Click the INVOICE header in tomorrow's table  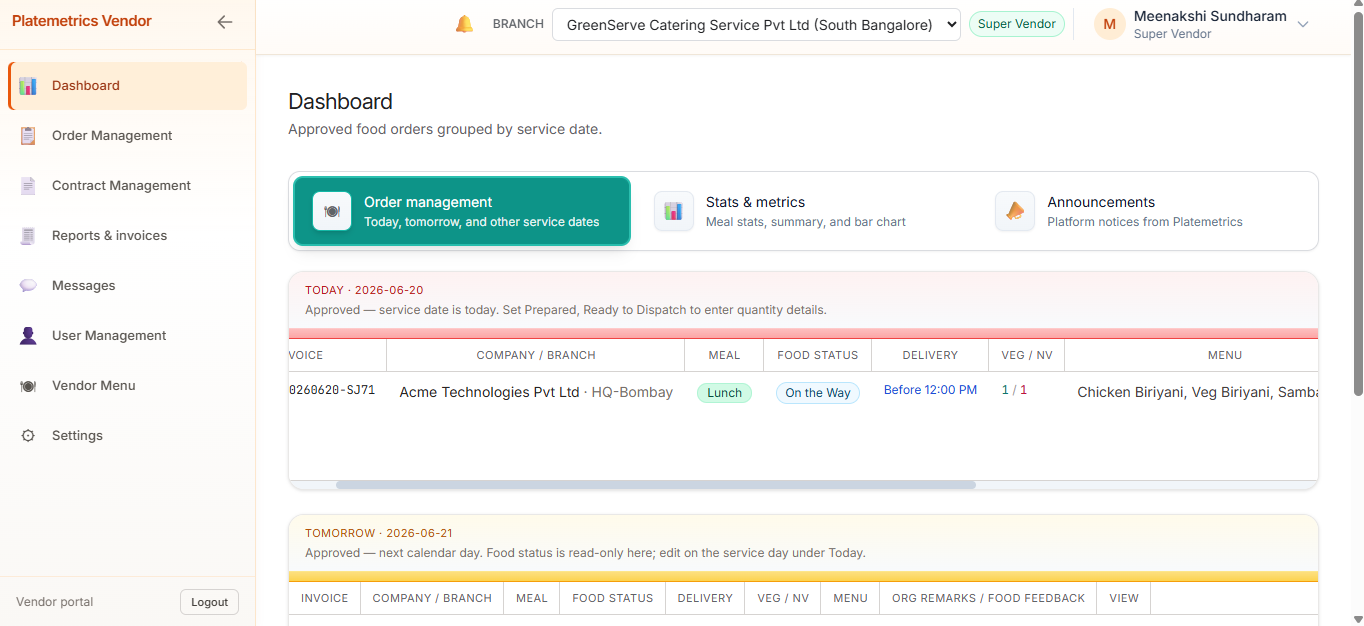click(x=325, y=598)
